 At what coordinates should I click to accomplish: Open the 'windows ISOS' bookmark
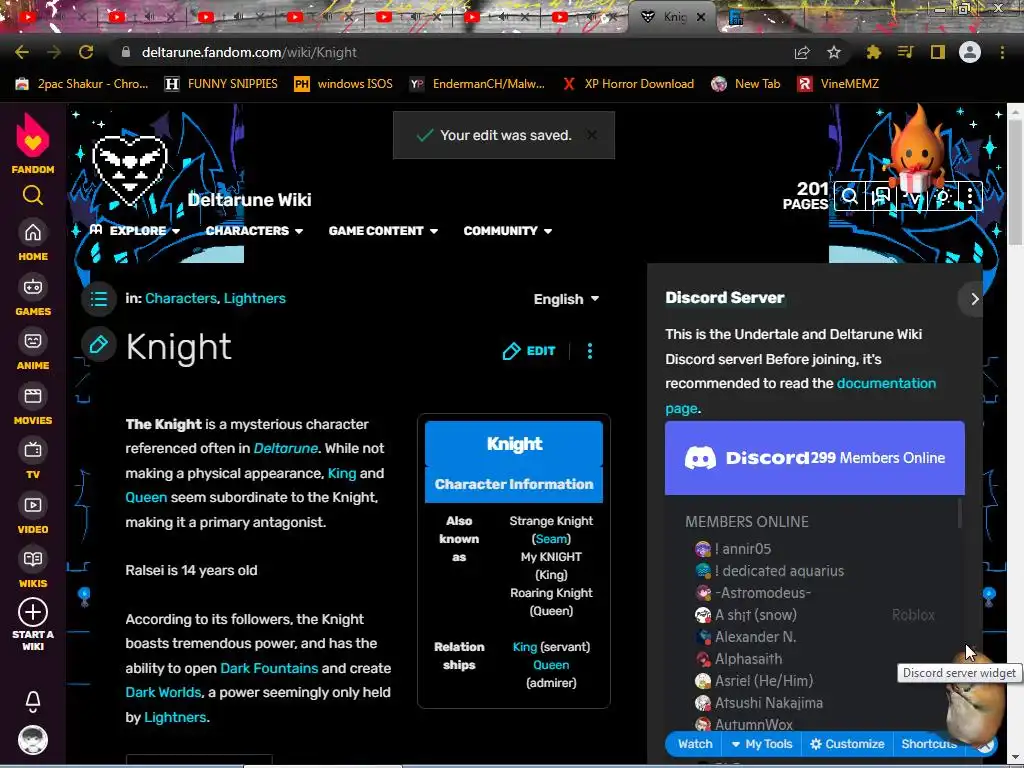(344, 84)
